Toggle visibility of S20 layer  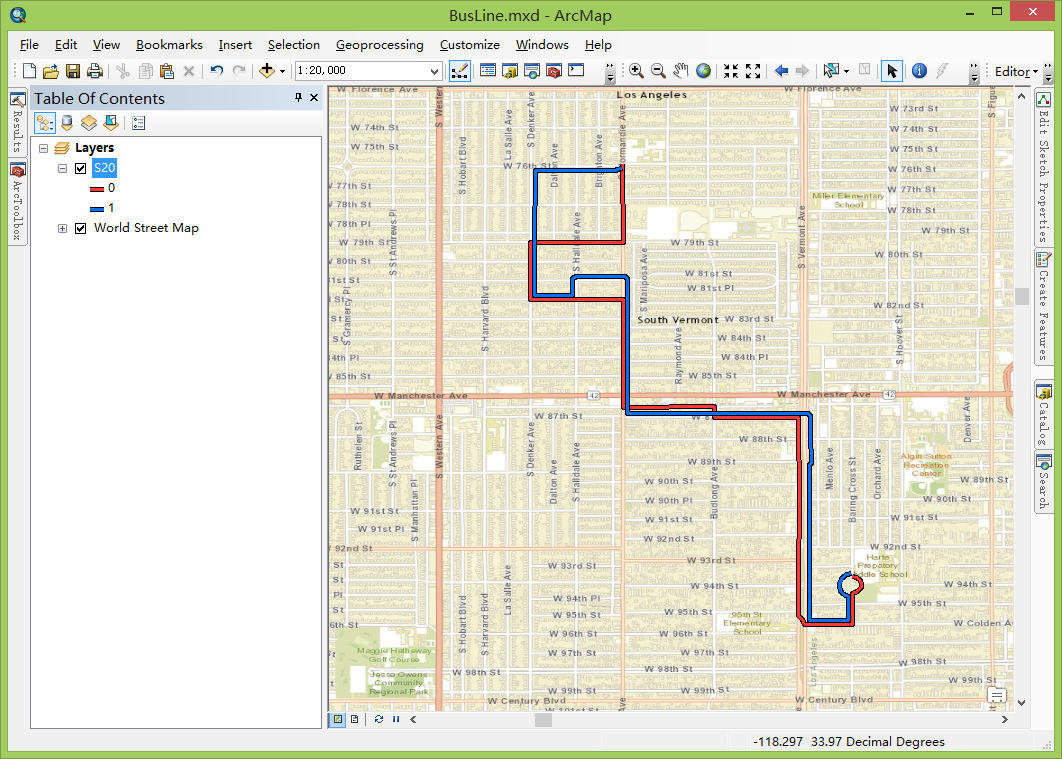coord(81,168)
